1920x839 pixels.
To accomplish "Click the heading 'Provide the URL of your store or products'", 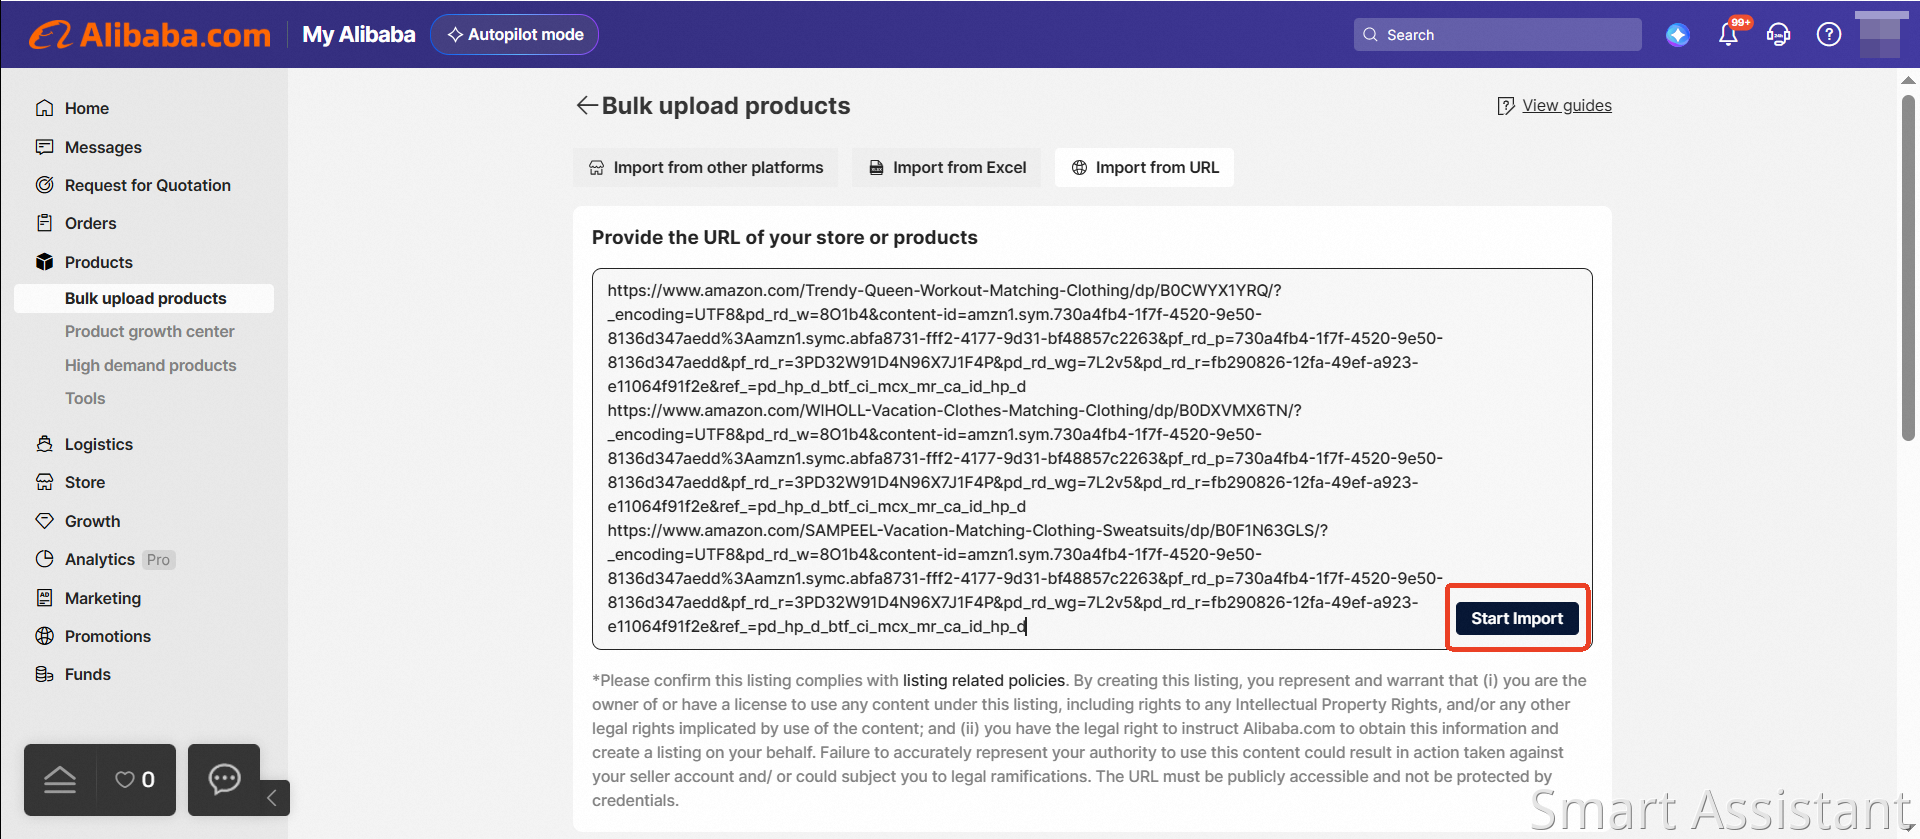I will tap(785, 238).
